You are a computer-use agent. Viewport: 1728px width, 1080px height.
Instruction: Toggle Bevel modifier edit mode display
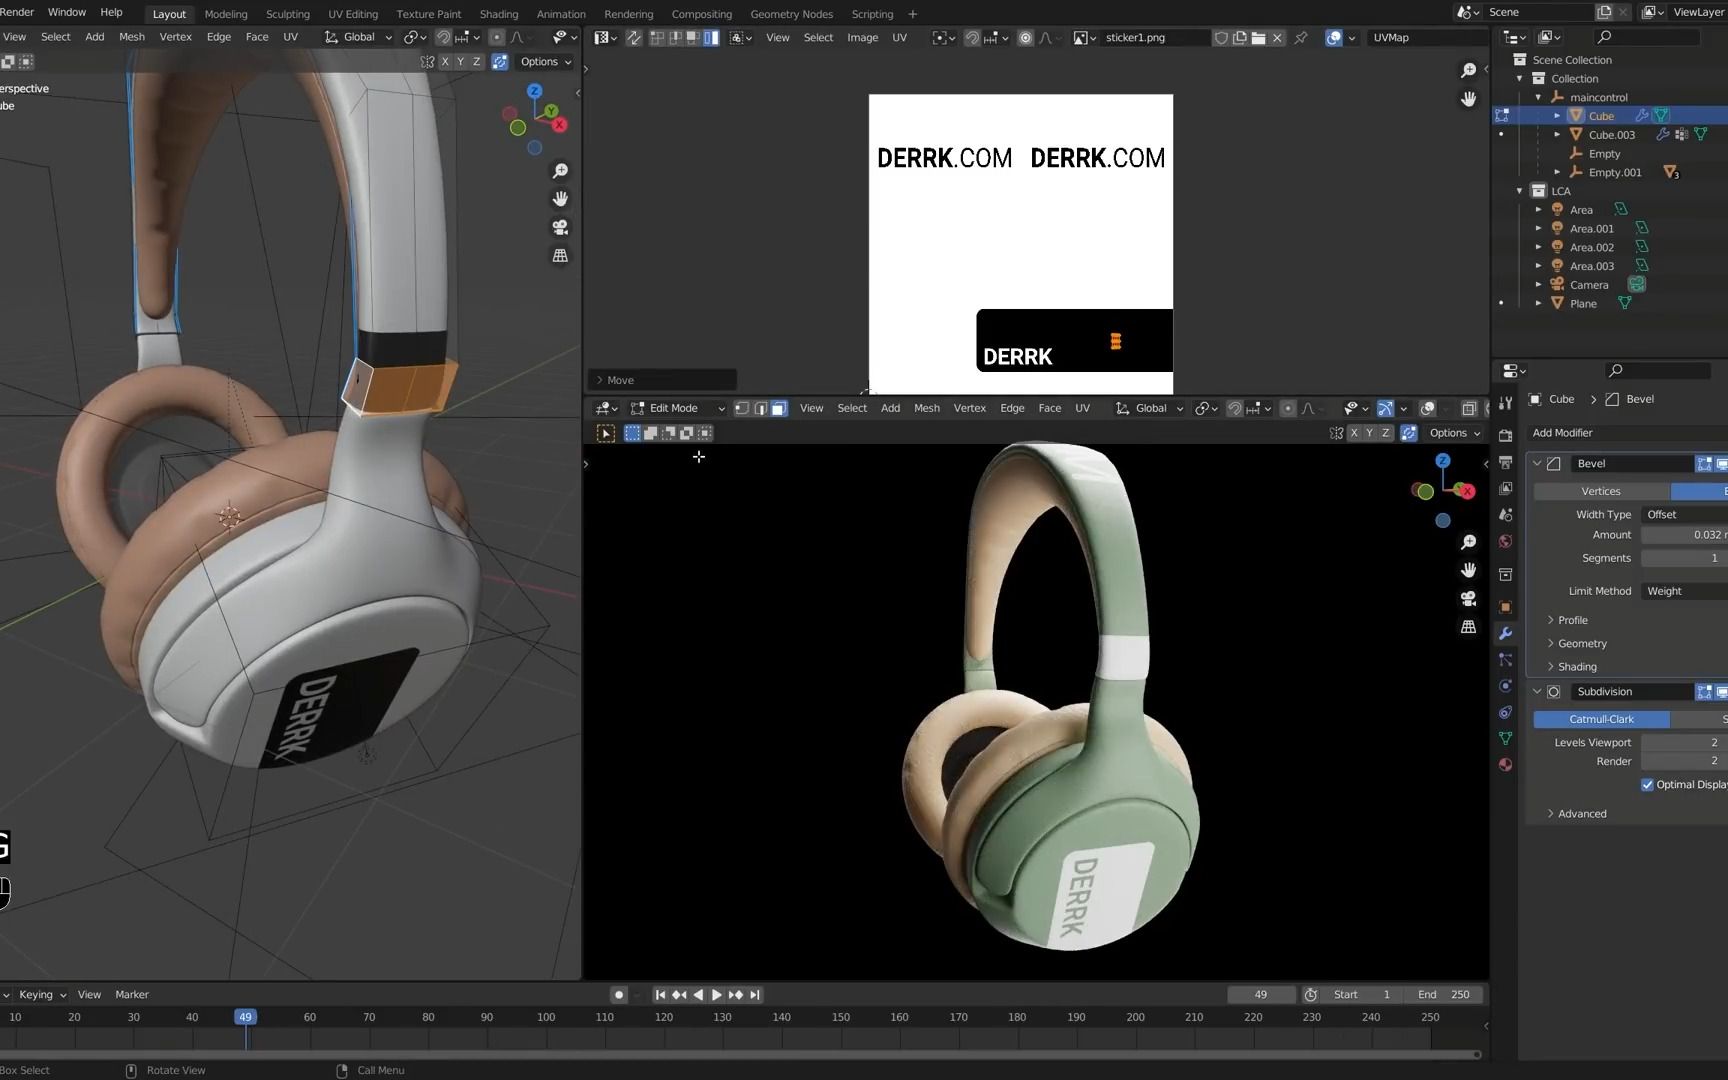coord(1703,464)
